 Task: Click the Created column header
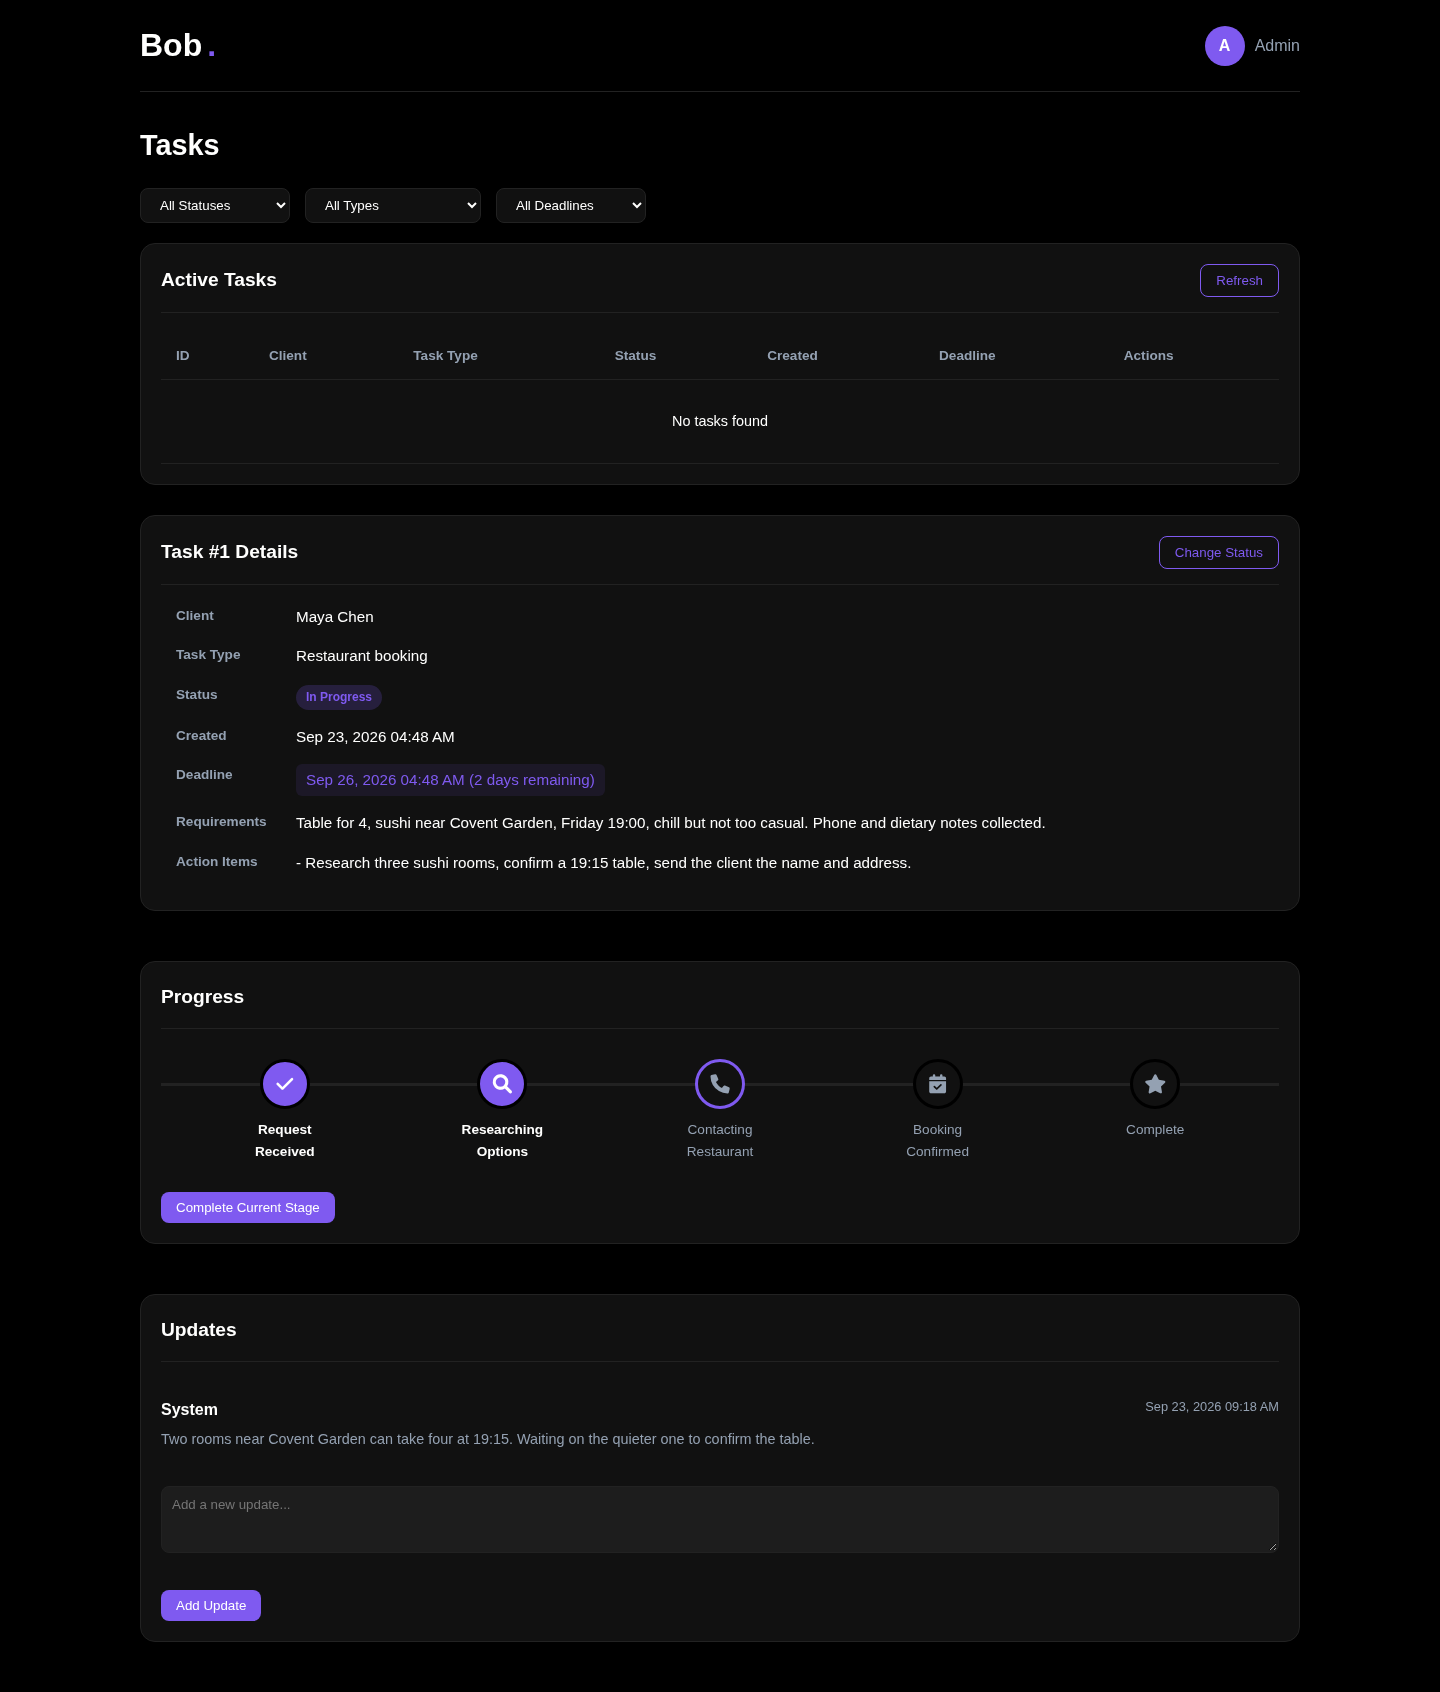point(792,356)
